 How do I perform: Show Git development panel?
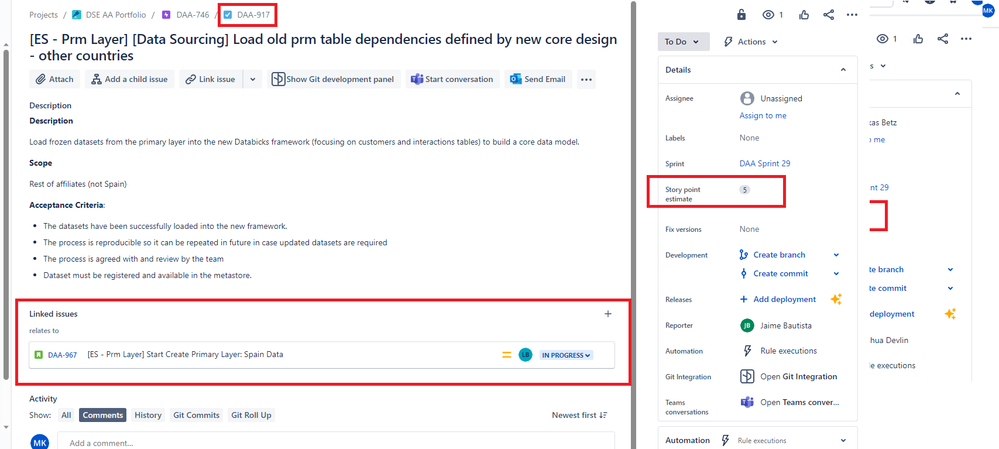[334, 80]
